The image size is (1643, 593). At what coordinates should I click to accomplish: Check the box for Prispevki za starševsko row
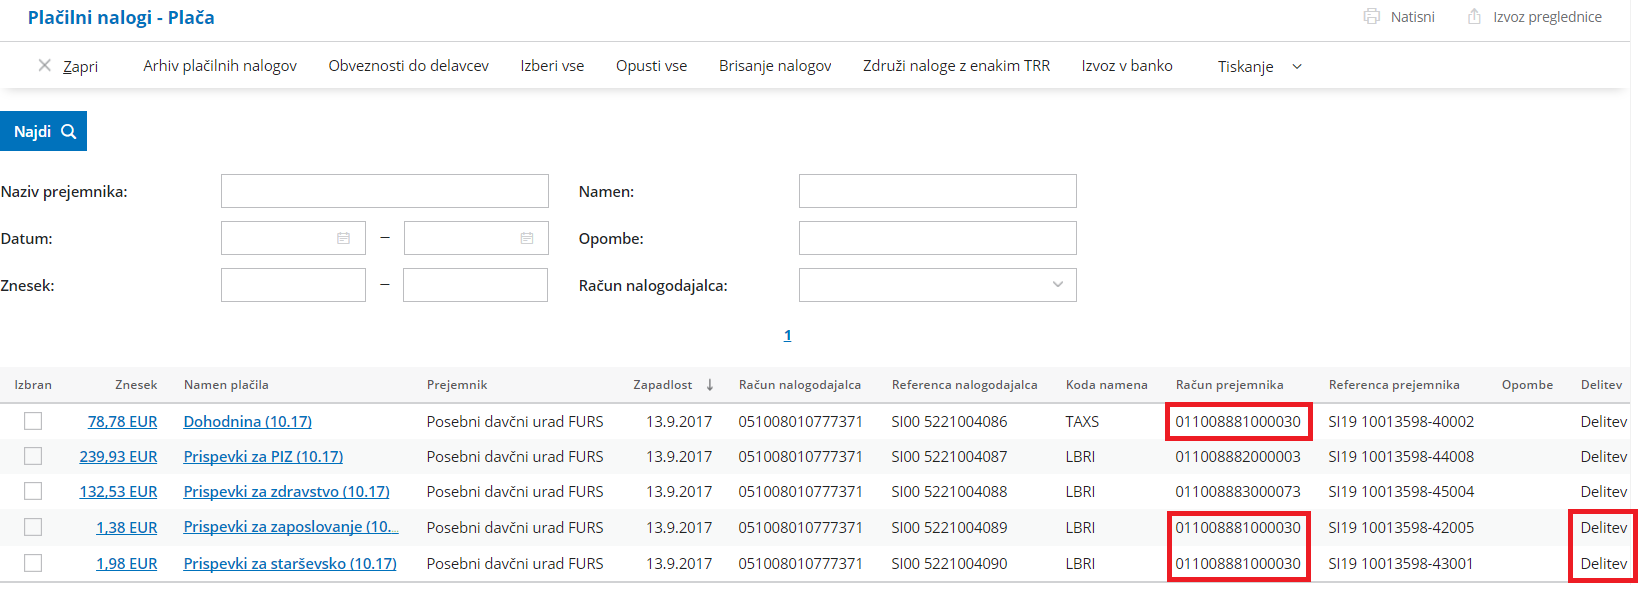click(33, 563)
